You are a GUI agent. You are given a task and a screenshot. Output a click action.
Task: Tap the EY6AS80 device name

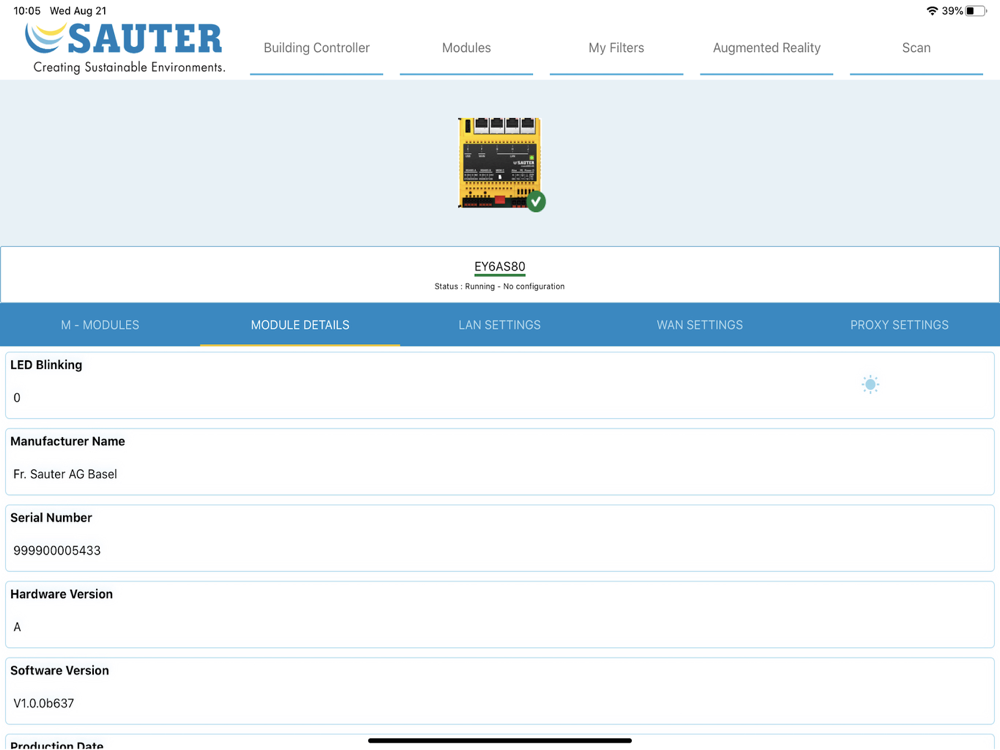tap(499, 267)
